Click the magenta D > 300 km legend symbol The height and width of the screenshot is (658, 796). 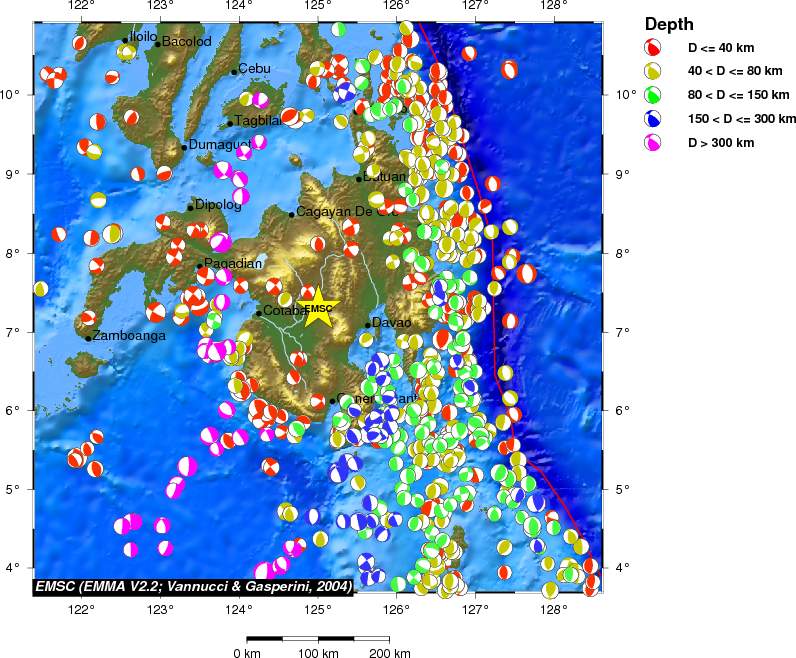(653, 143)
